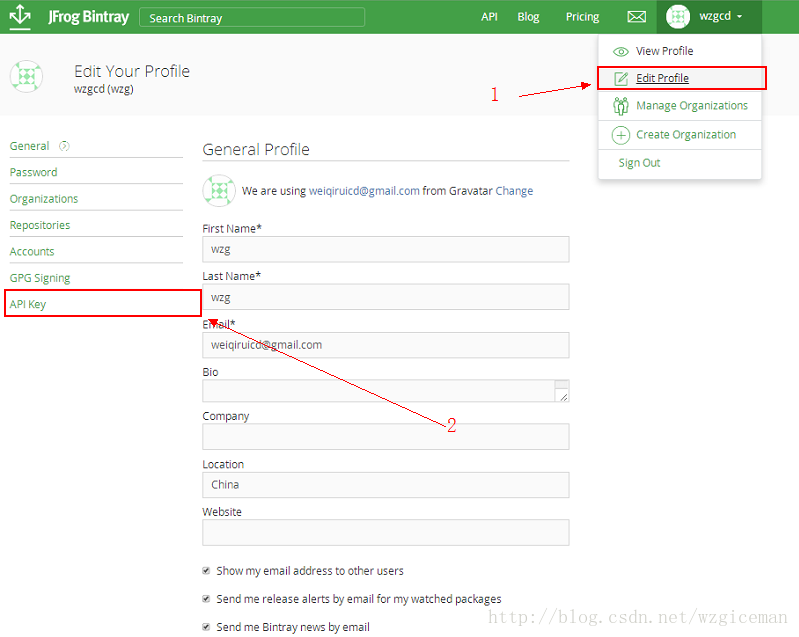799x637 pixels.
Task: Open the Accounts settings section
Action: [32, 252]
